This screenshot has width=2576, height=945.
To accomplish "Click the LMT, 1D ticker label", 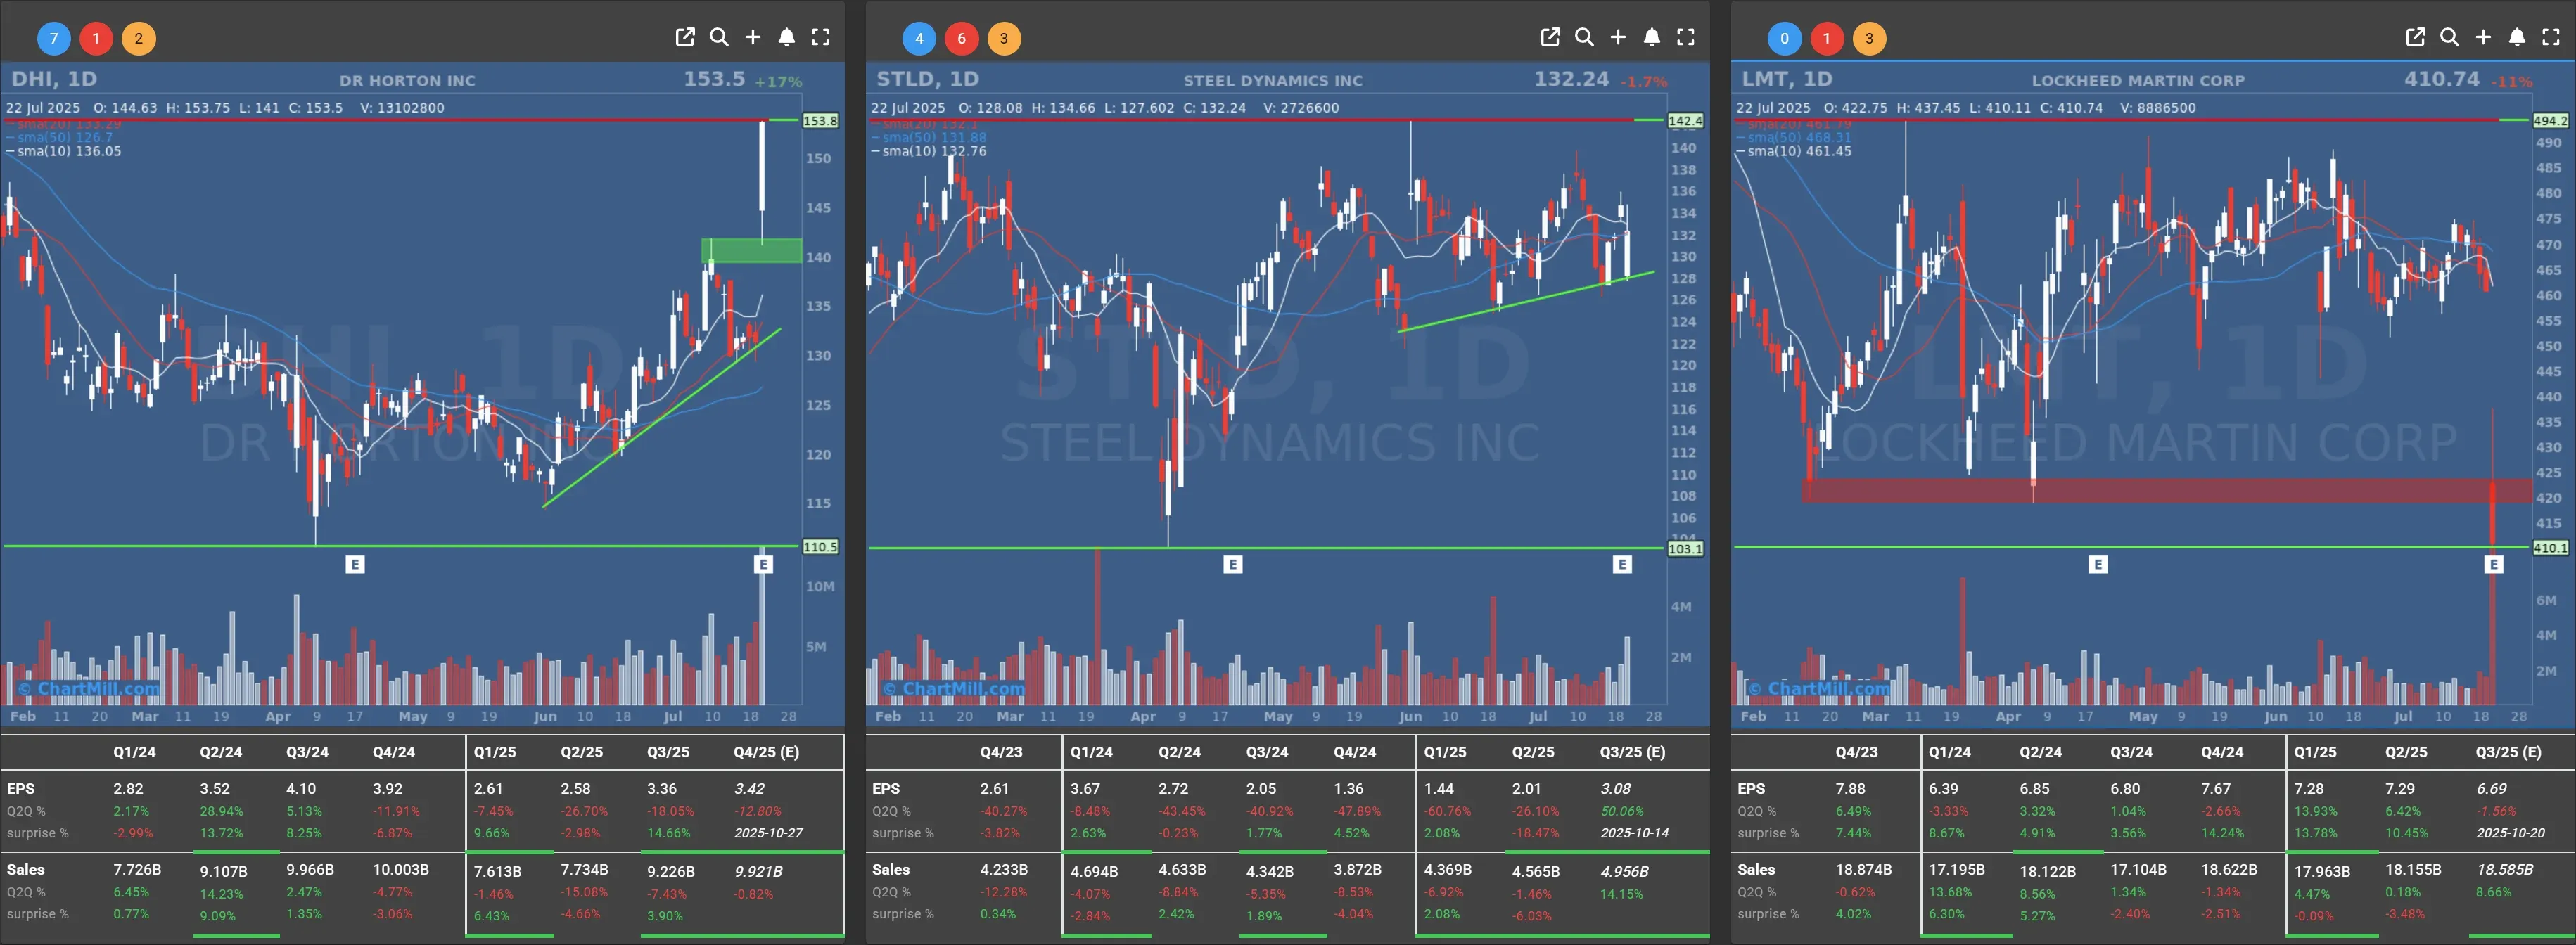I will (x=1787, y=79).
